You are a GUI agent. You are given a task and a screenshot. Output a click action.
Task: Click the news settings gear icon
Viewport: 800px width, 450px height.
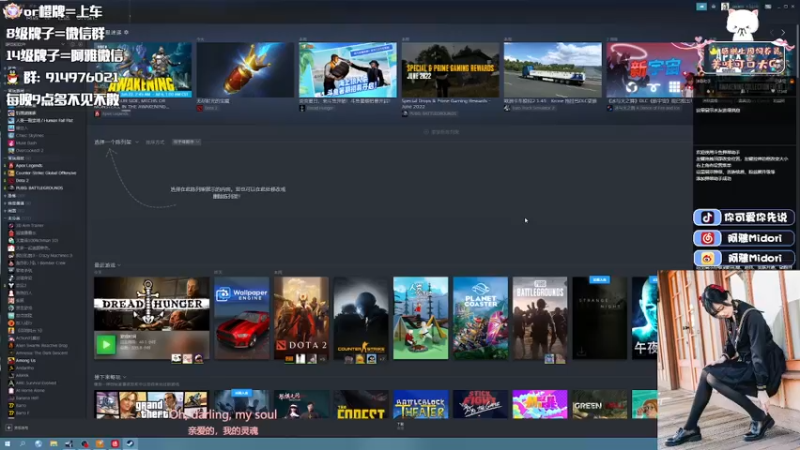[127, 32]
